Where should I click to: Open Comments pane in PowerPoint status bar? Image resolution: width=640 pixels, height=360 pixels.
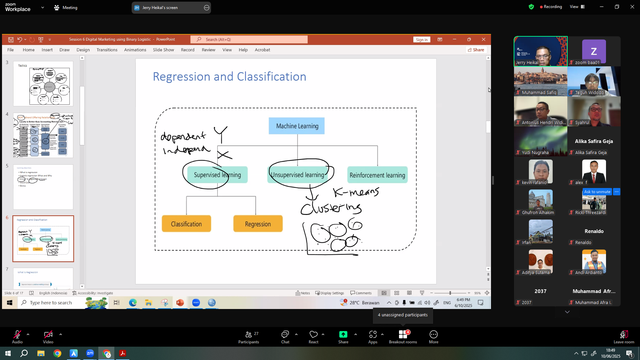(x=361, y=293)
